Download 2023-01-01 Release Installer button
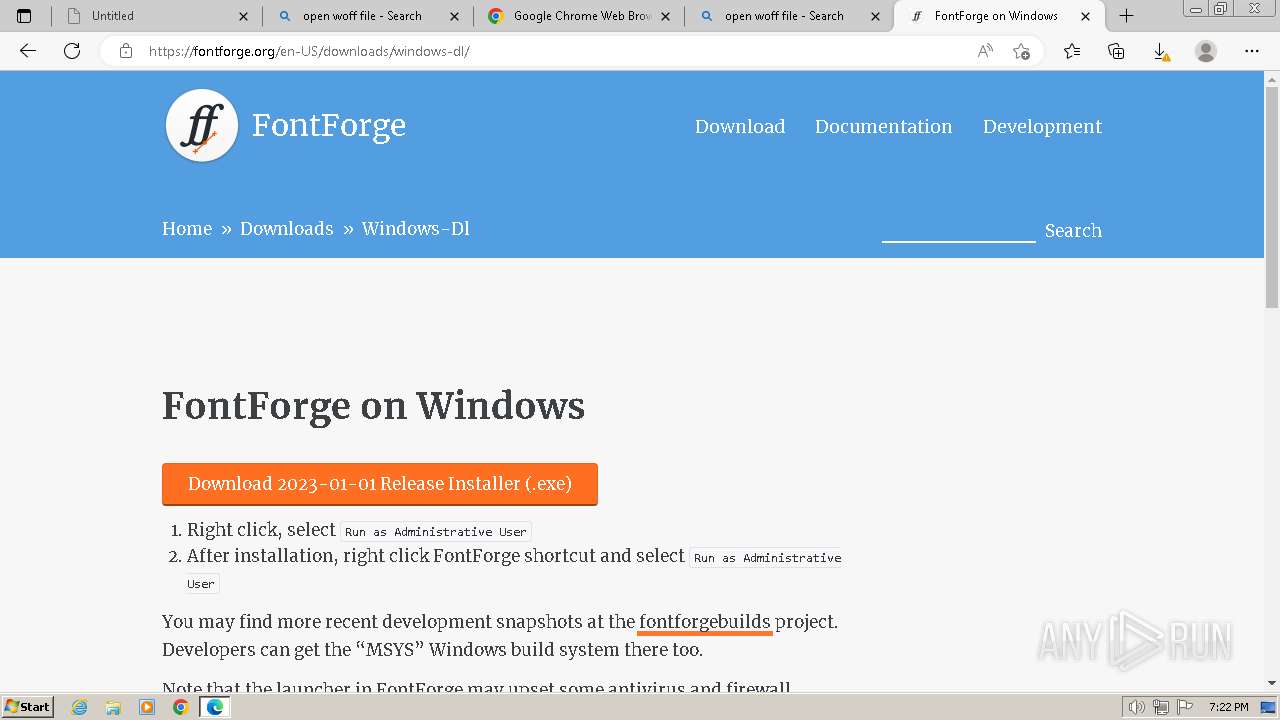This screenshot has width=1280, height=720. [380, 484]
